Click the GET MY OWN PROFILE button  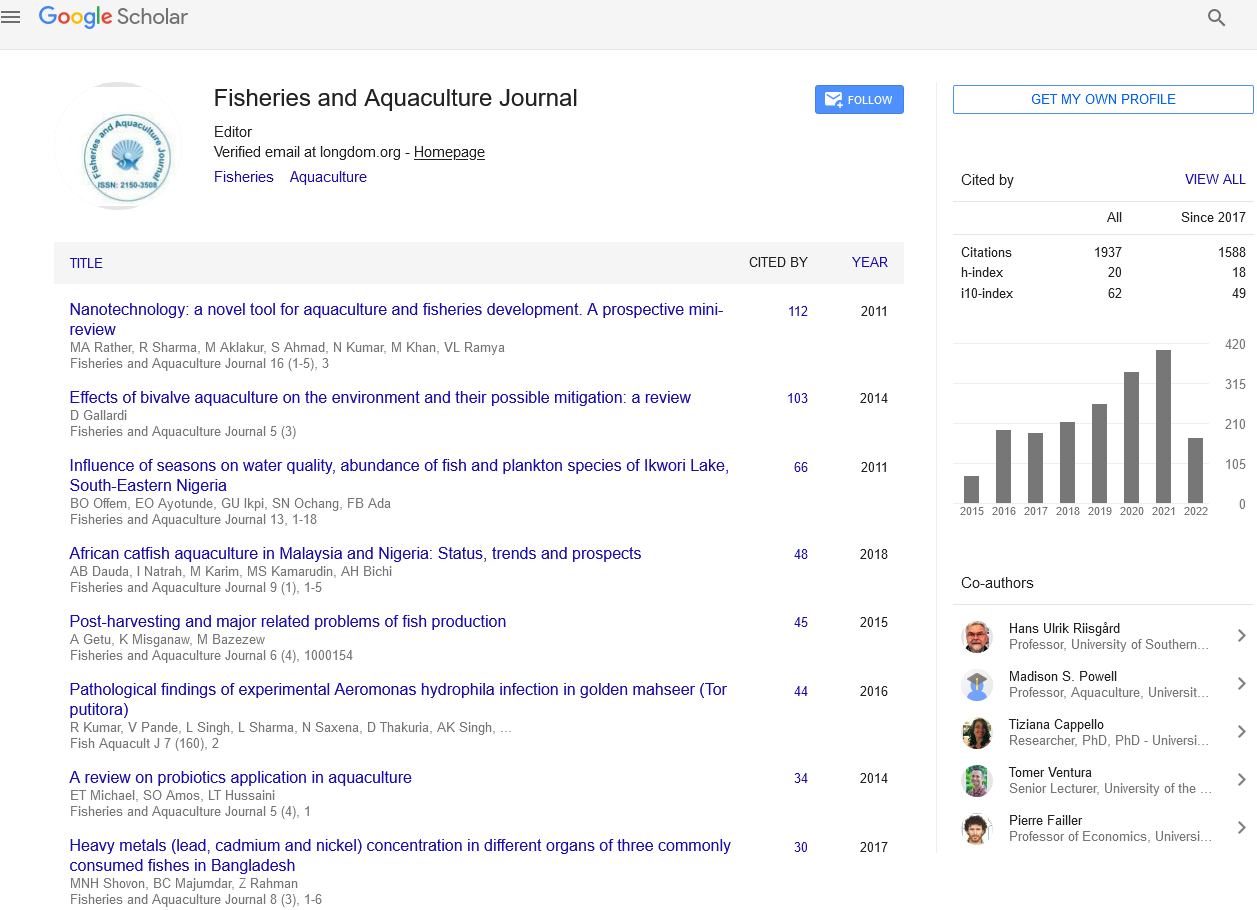point(1102,99)
